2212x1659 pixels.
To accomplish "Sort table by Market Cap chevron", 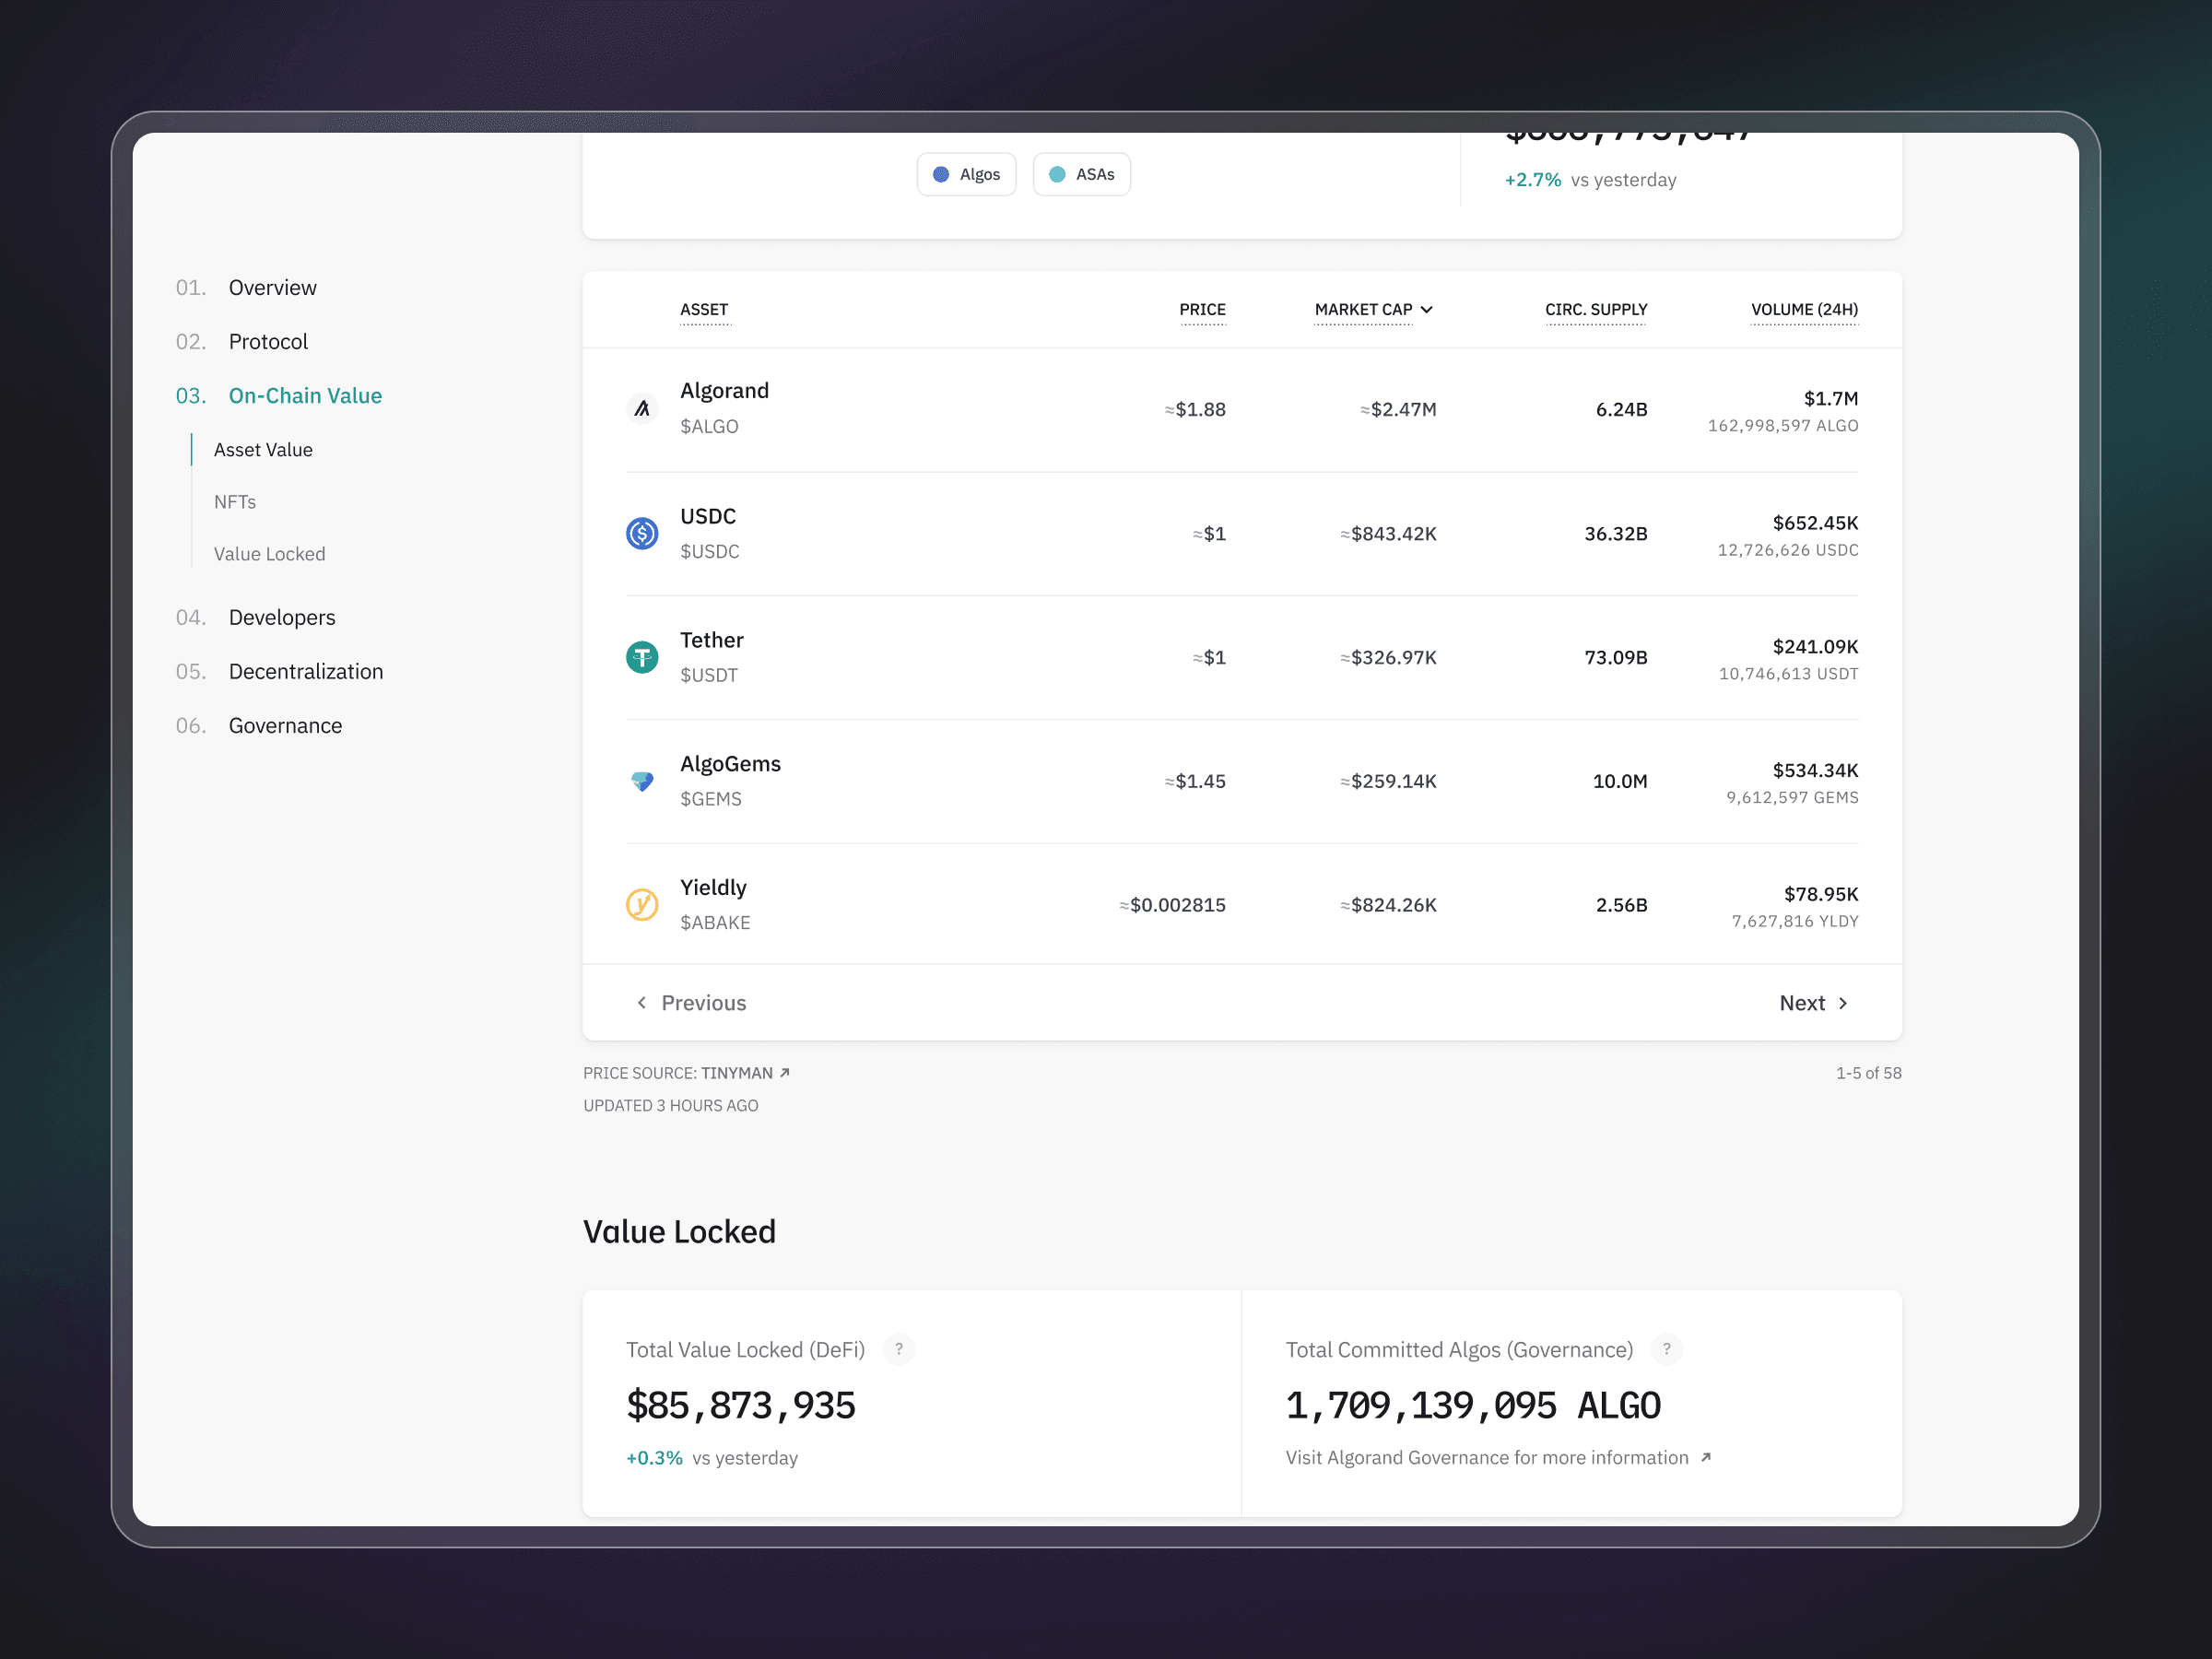I will (1427, 310).
